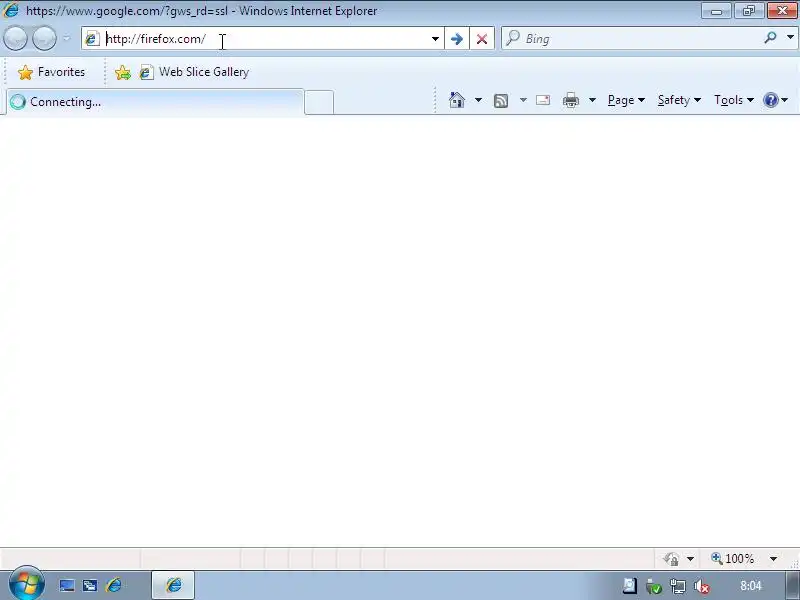Screen dimensions: 800x600
Task: Click the RSS feeds icon
Action: (501, 101)
